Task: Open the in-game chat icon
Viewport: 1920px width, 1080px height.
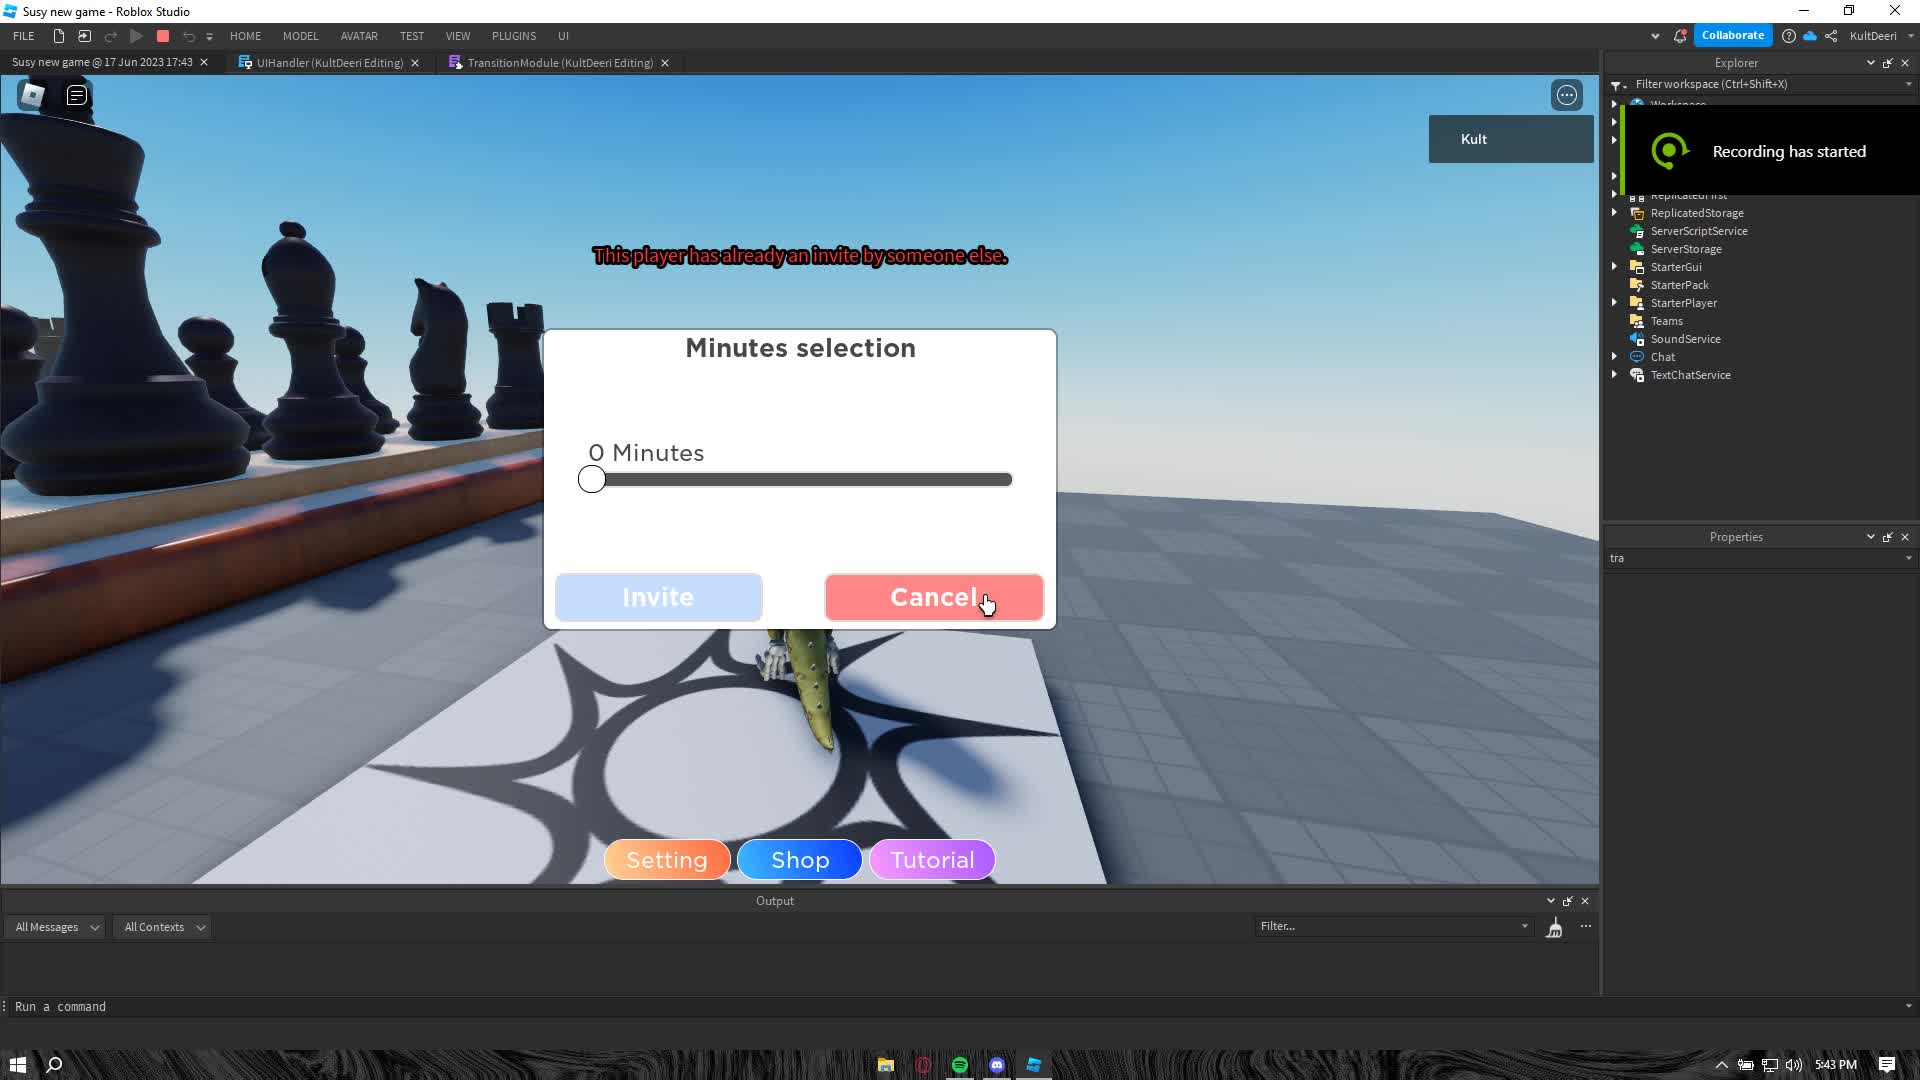Action: point(77,95)
